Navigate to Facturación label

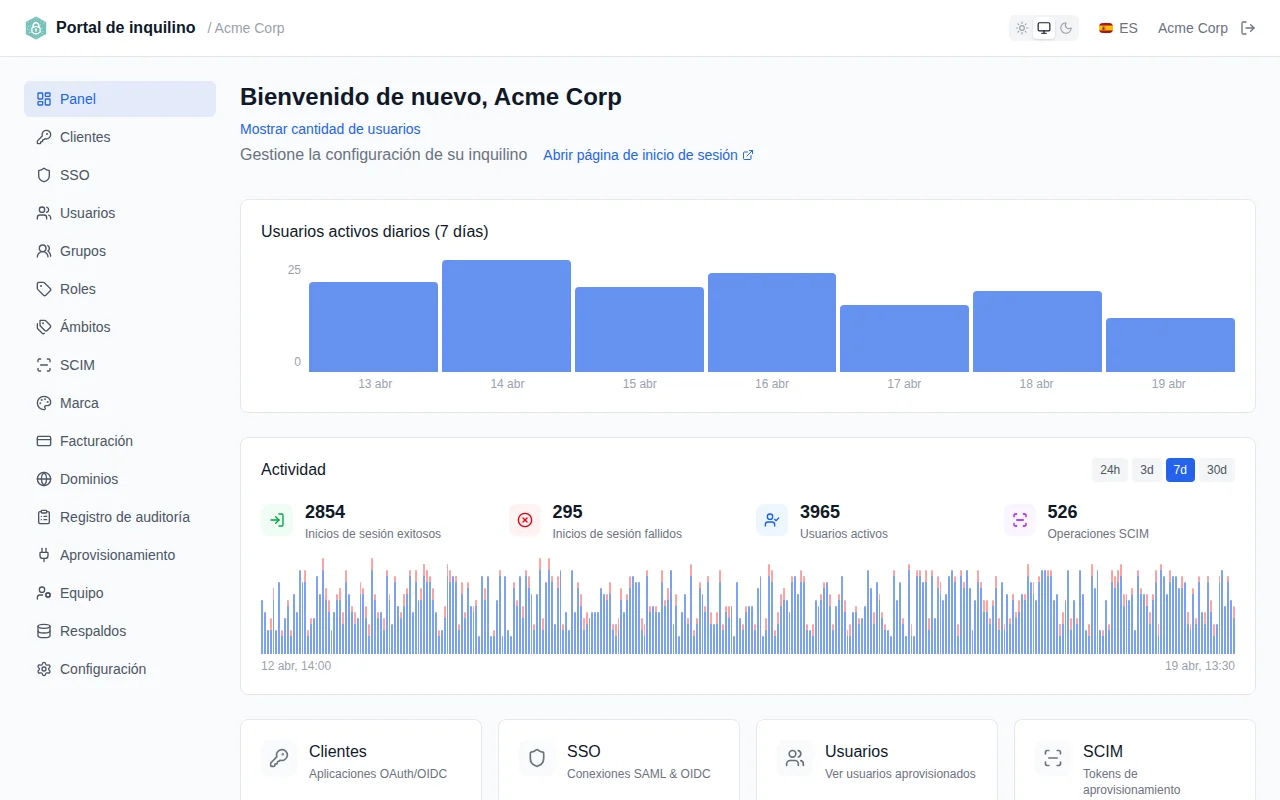(96, 441)
